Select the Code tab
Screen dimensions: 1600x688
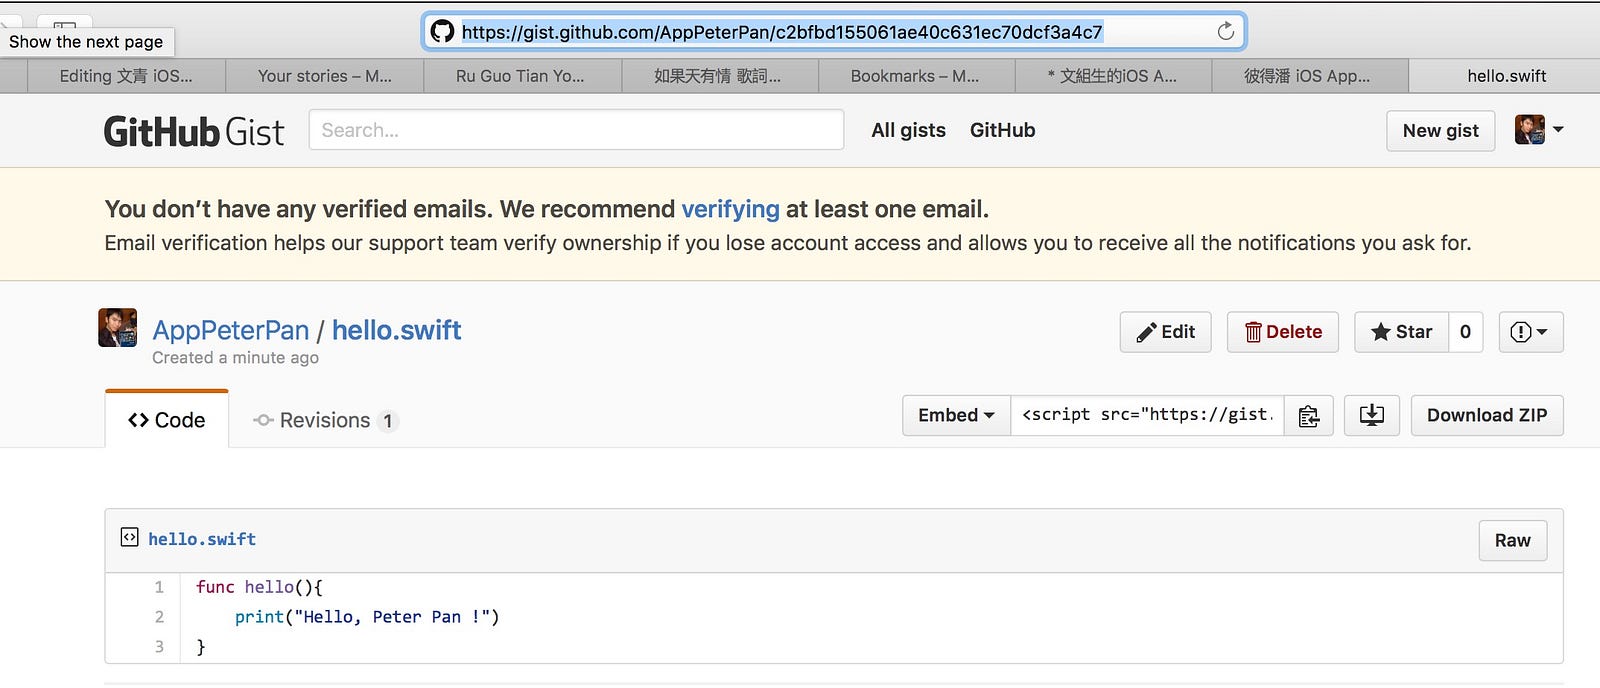(x=167, y=420)
